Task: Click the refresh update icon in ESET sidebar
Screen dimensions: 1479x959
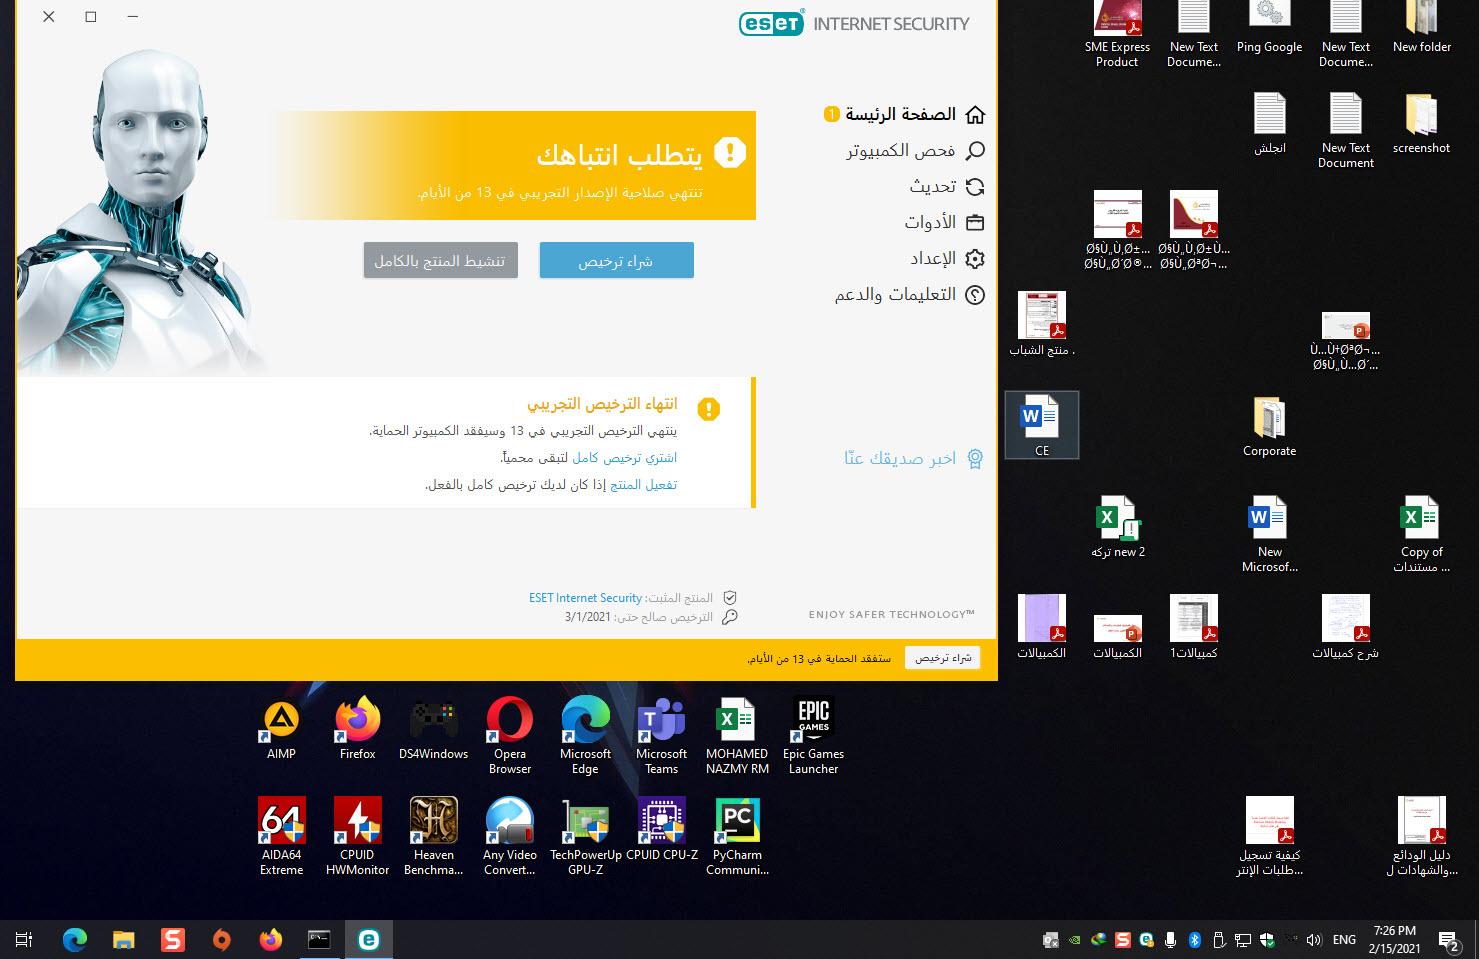Action: tap(975, 186)
